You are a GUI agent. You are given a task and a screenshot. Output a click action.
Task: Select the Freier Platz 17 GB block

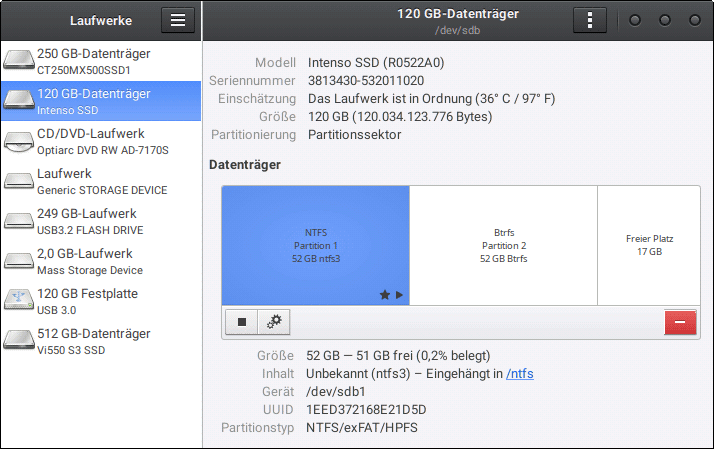(649, 245)
